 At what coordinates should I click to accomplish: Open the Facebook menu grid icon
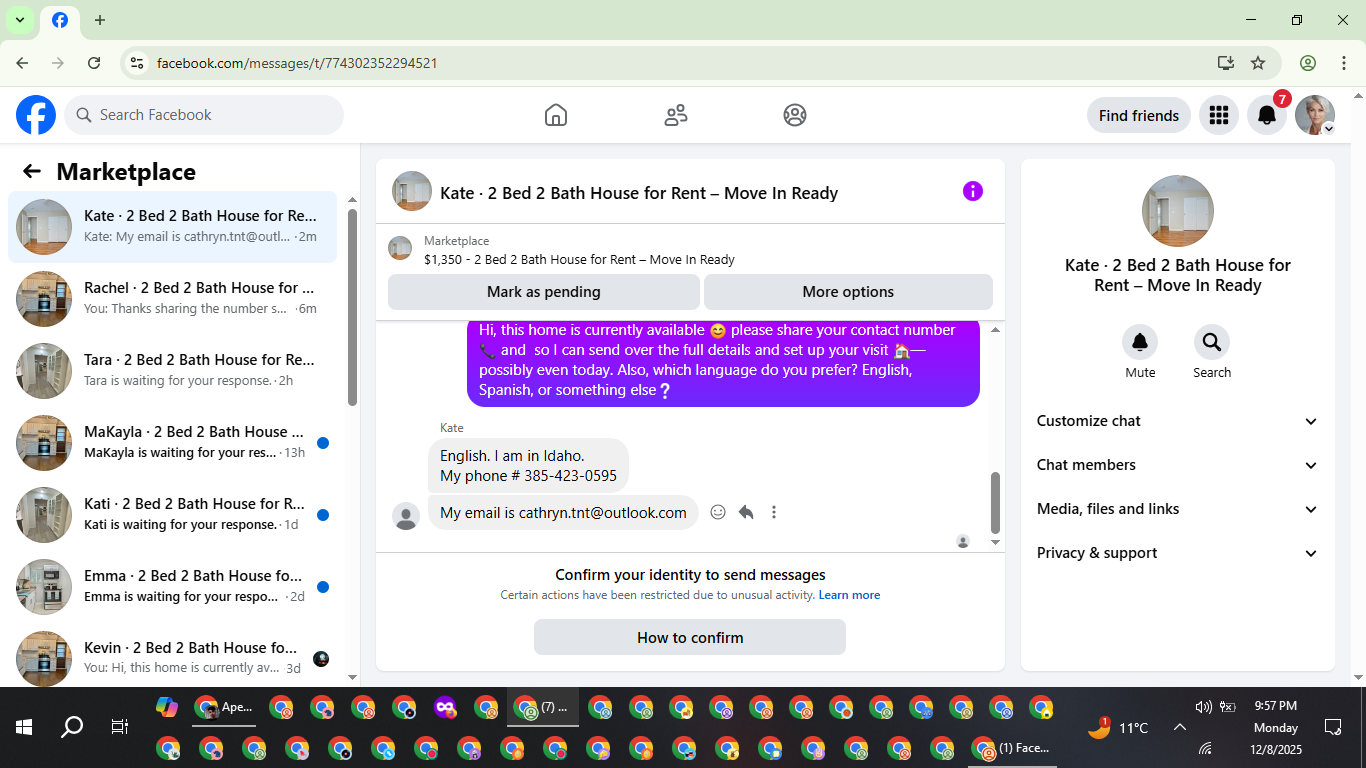(1218, 115)
